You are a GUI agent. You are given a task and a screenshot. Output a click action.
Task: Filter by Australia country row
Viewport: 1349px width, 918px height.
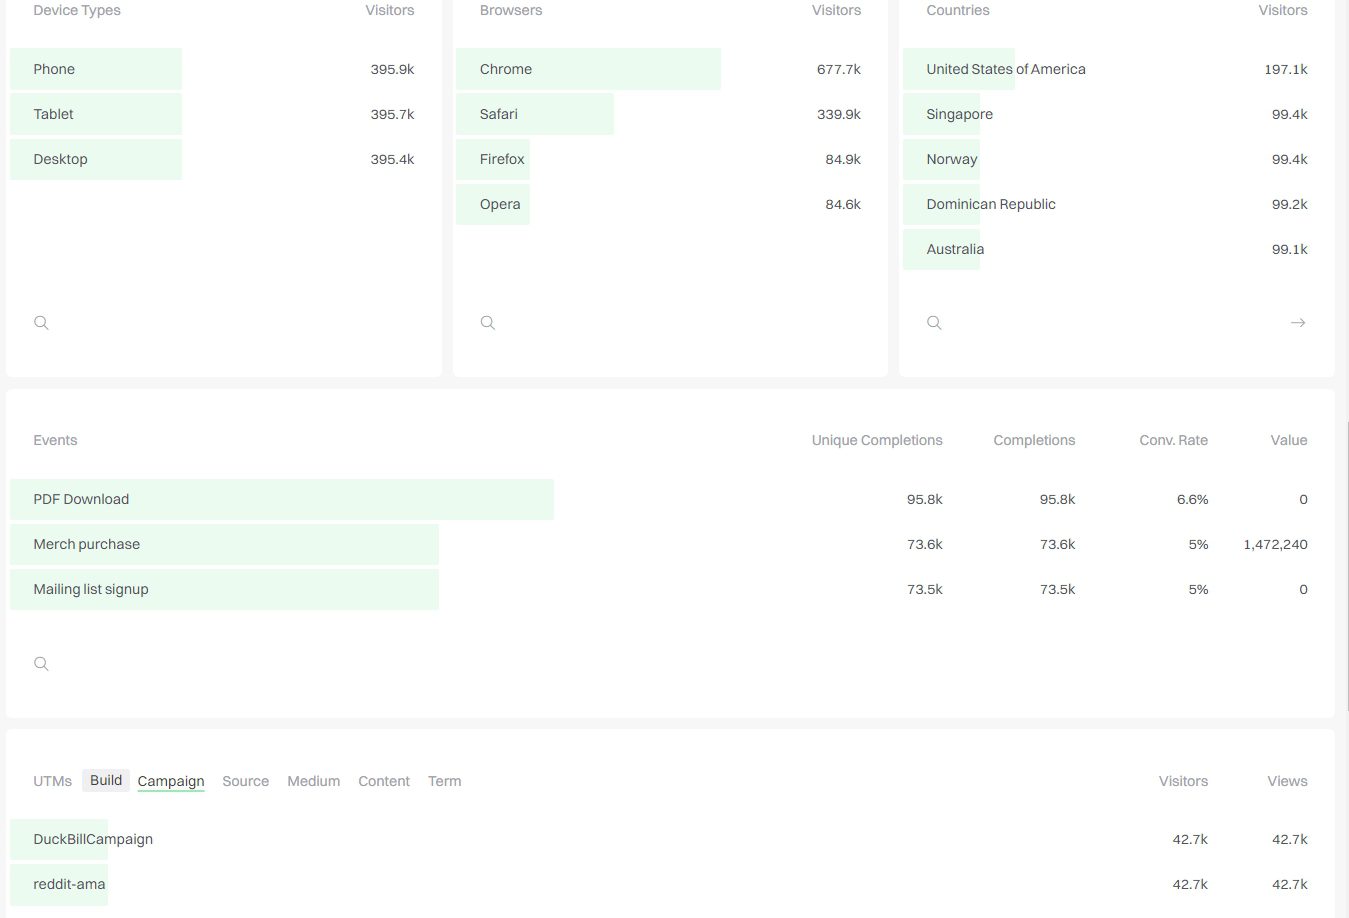[1117, 249]
